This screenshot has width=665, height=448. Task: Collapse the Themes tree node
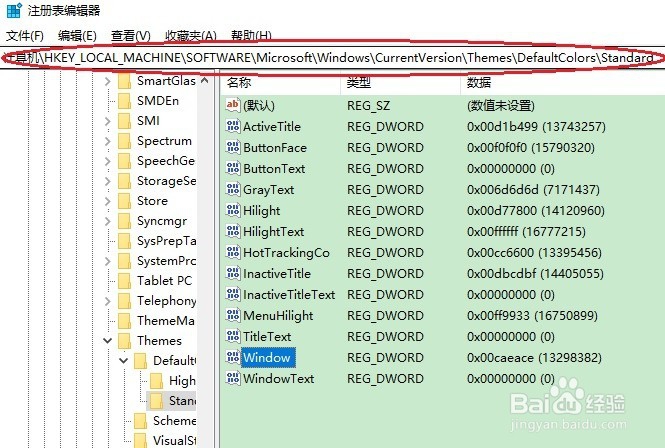108,340
